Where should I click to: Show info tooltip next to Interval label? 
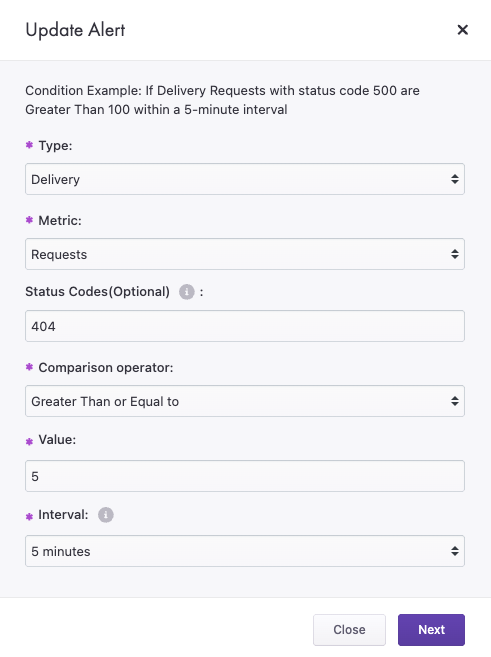click(x=106, y=515)
